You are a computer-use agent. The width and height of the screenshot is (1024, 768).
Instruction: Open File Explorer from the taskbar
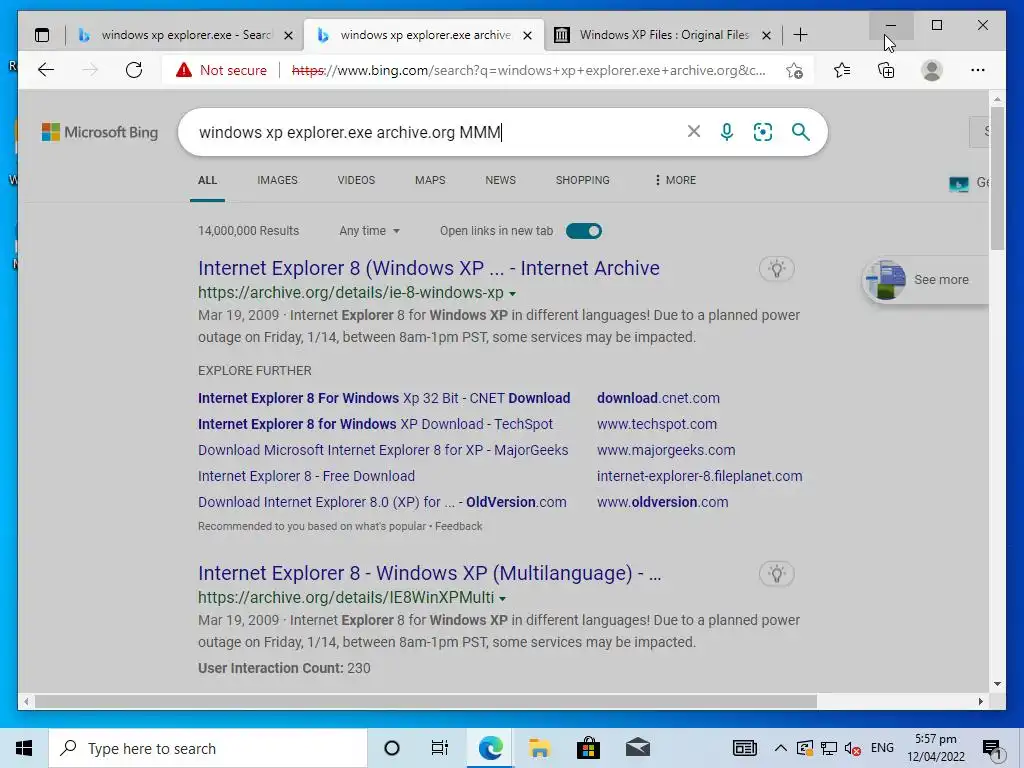pos(539,748)
